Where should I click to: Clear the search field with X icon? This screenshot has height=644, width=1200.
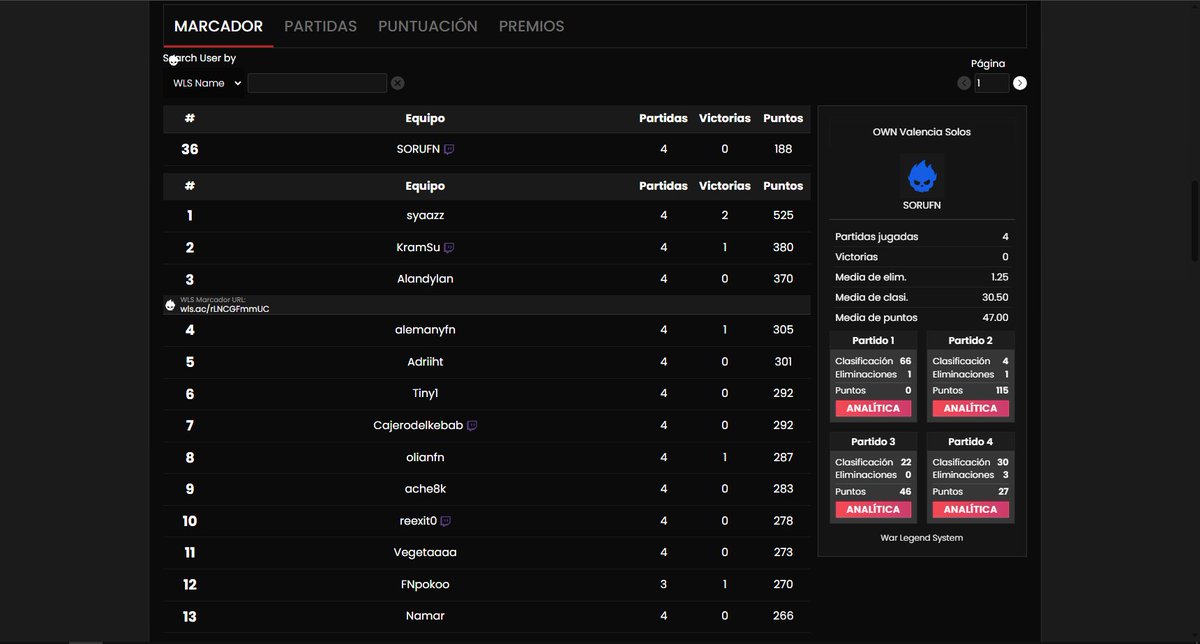click(397, 83)
